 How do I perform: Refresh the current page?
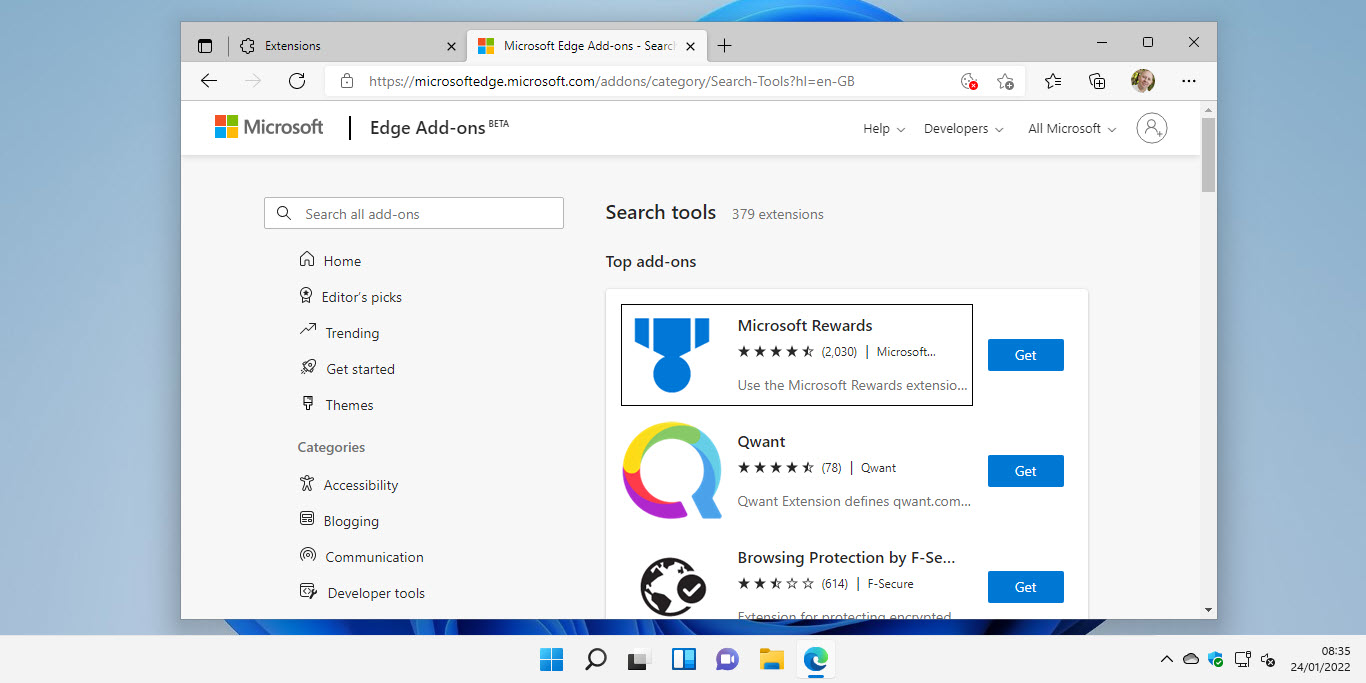(297, 81)
